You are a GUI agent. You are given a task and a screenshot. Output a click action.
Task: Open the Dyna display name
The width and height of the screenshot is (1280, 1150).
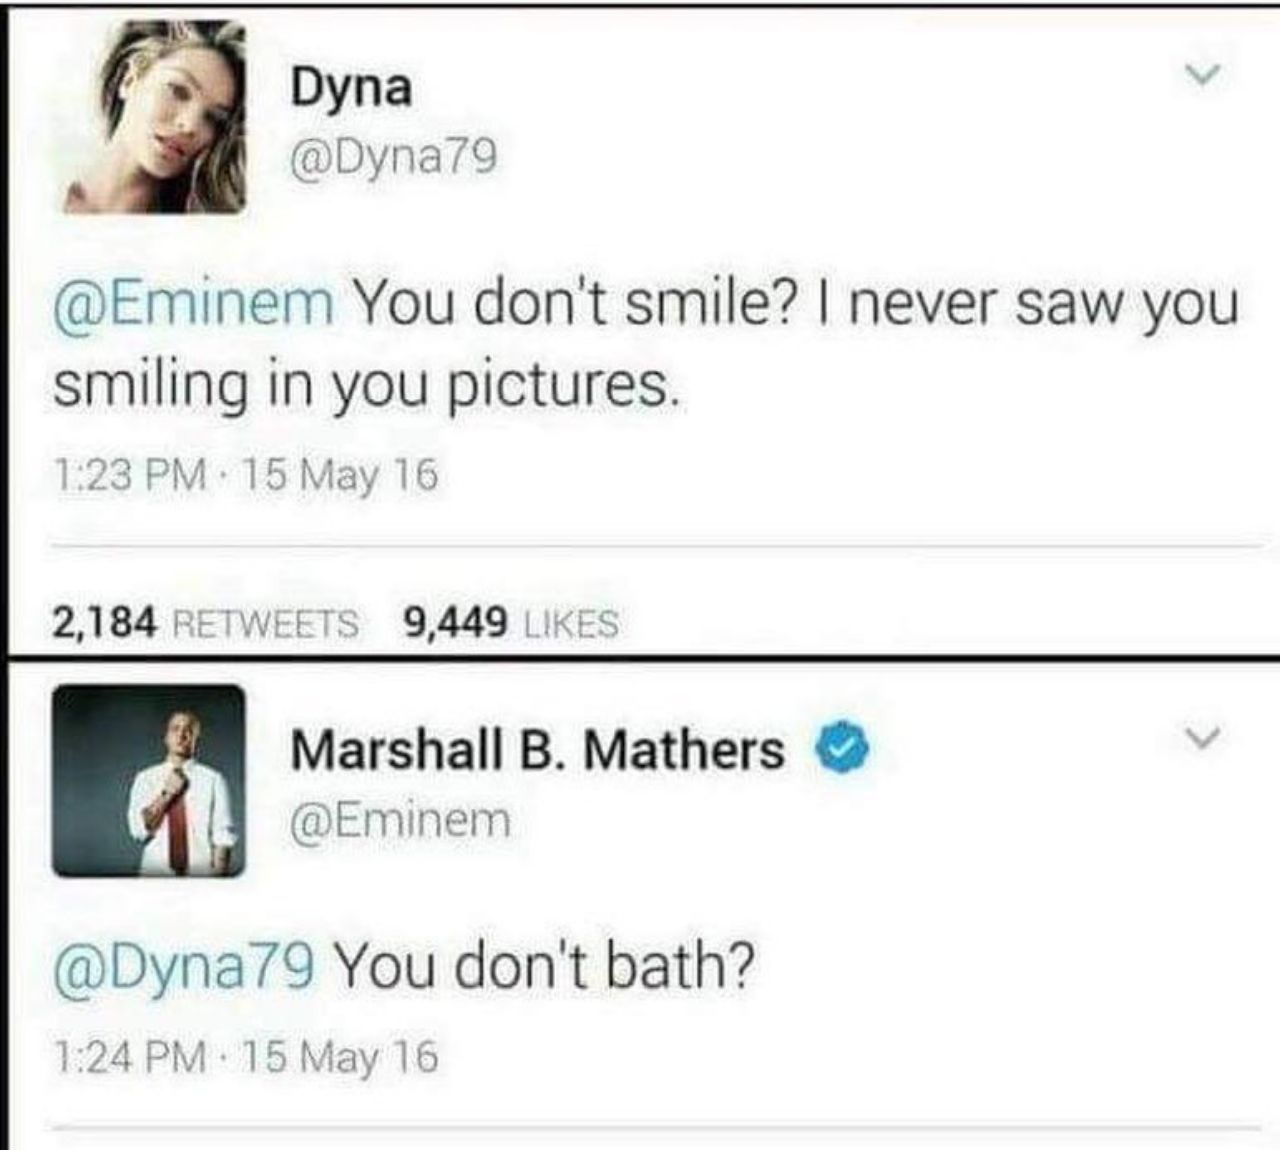[x=351, y=88]
